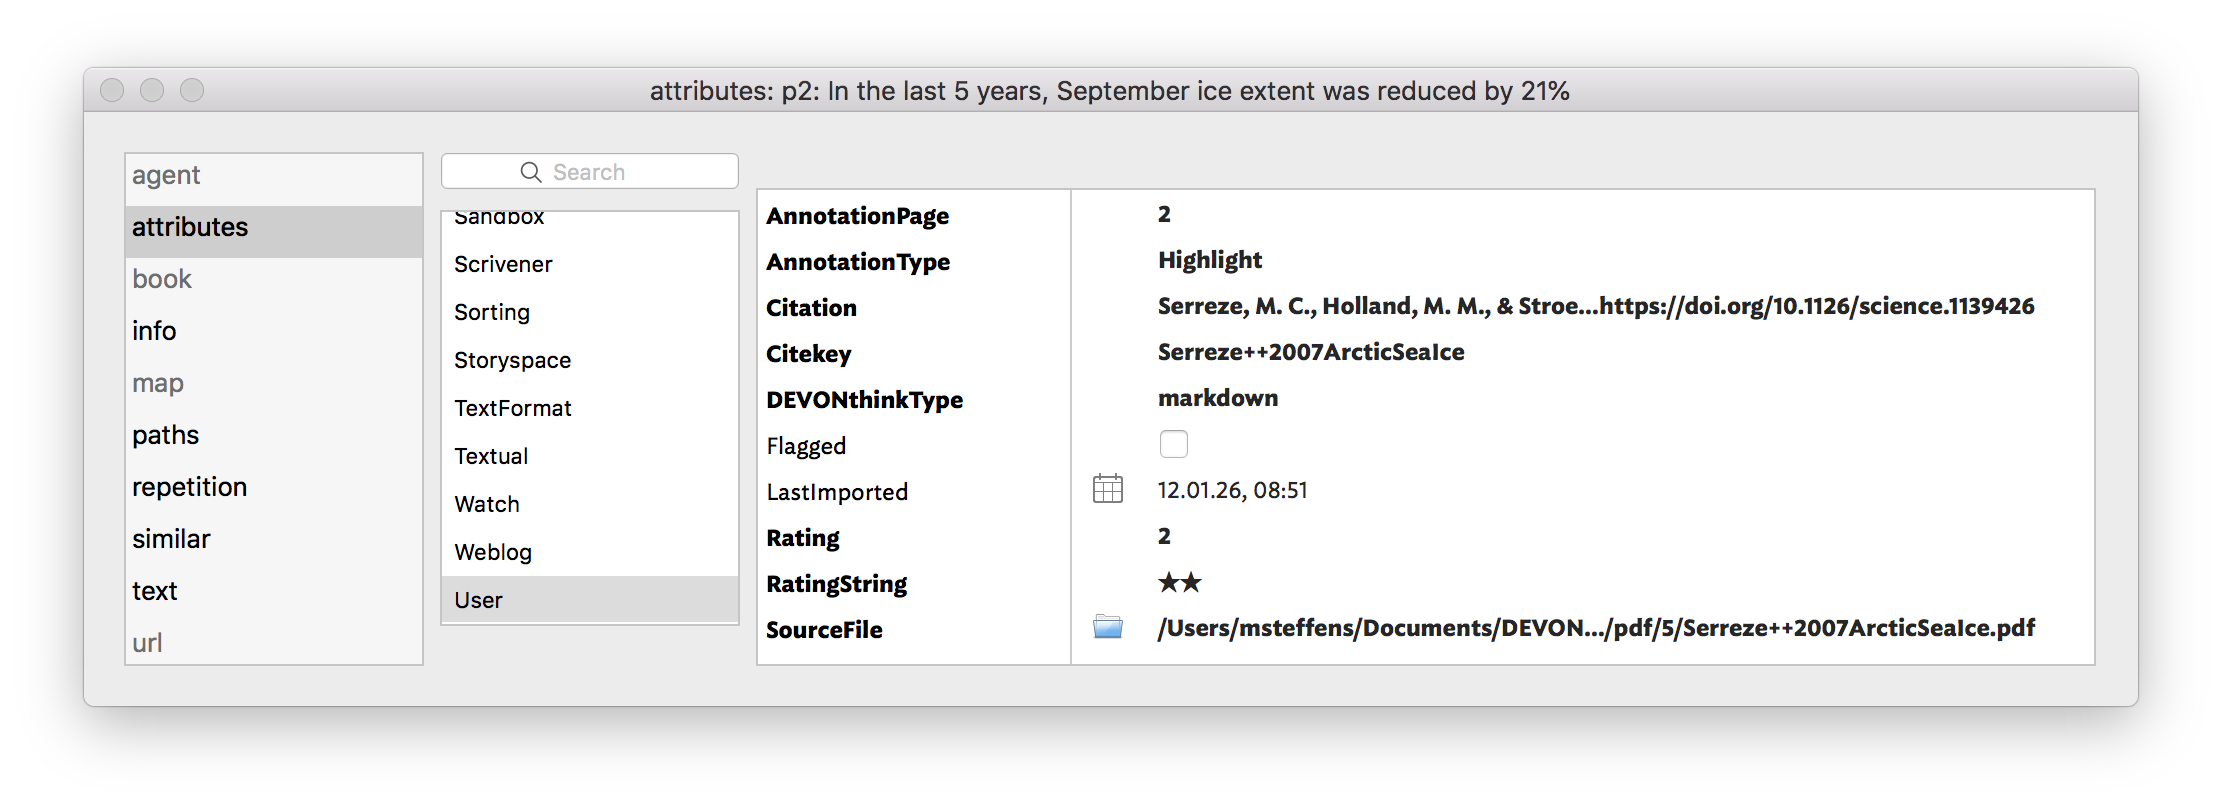Image resolution: width=2222 pixels, height=806 pixels.
Task: Click the SourceFile PDF path value
Action: click(x=1595, y=628)
